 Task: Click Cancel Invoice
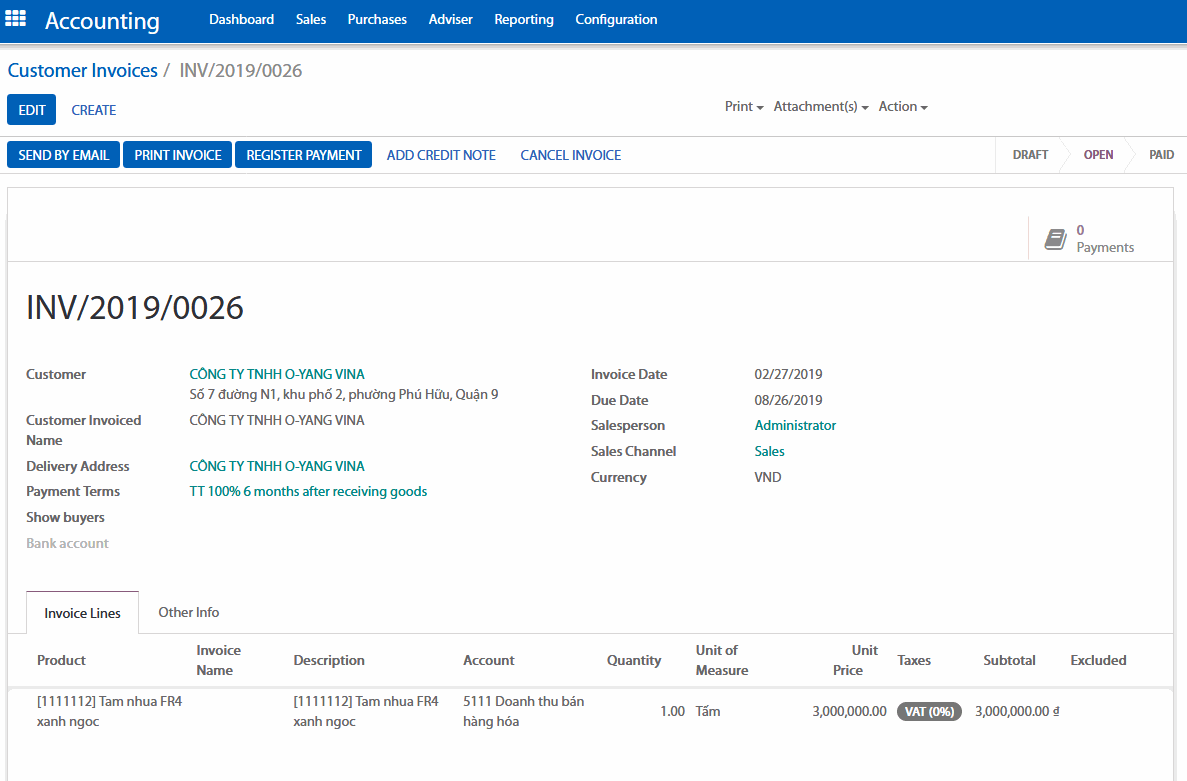(x=570, y=155)
